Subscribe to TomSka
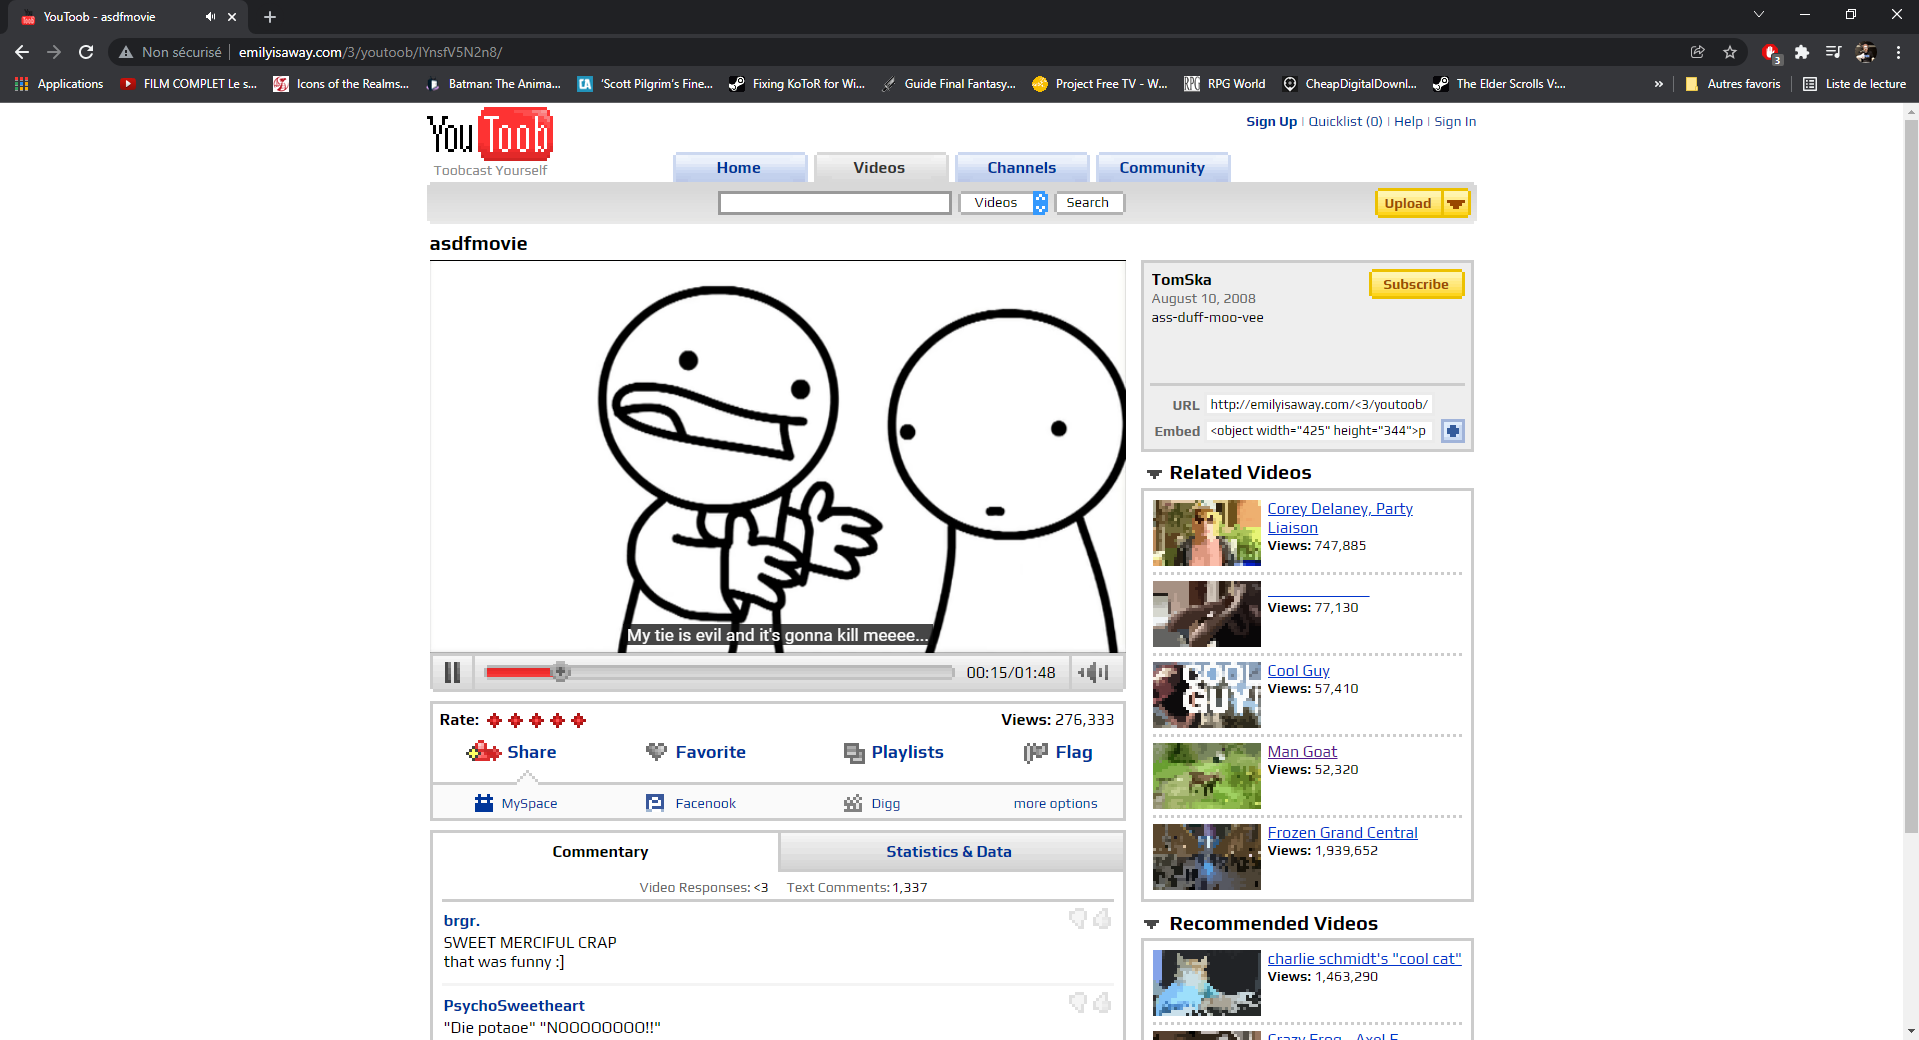 tap(1415, 285)
